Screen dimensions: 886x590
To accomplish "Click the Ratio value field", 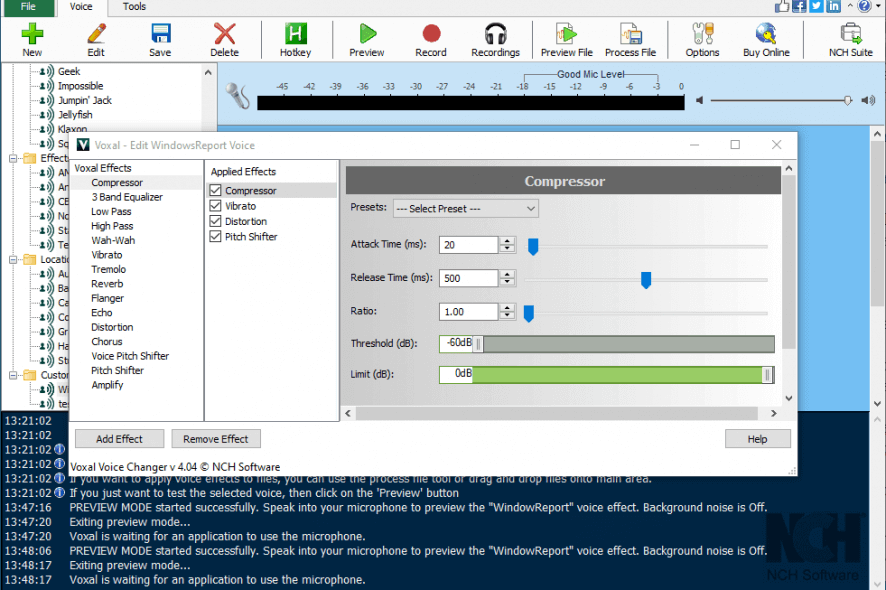I will tap(468, 311).
